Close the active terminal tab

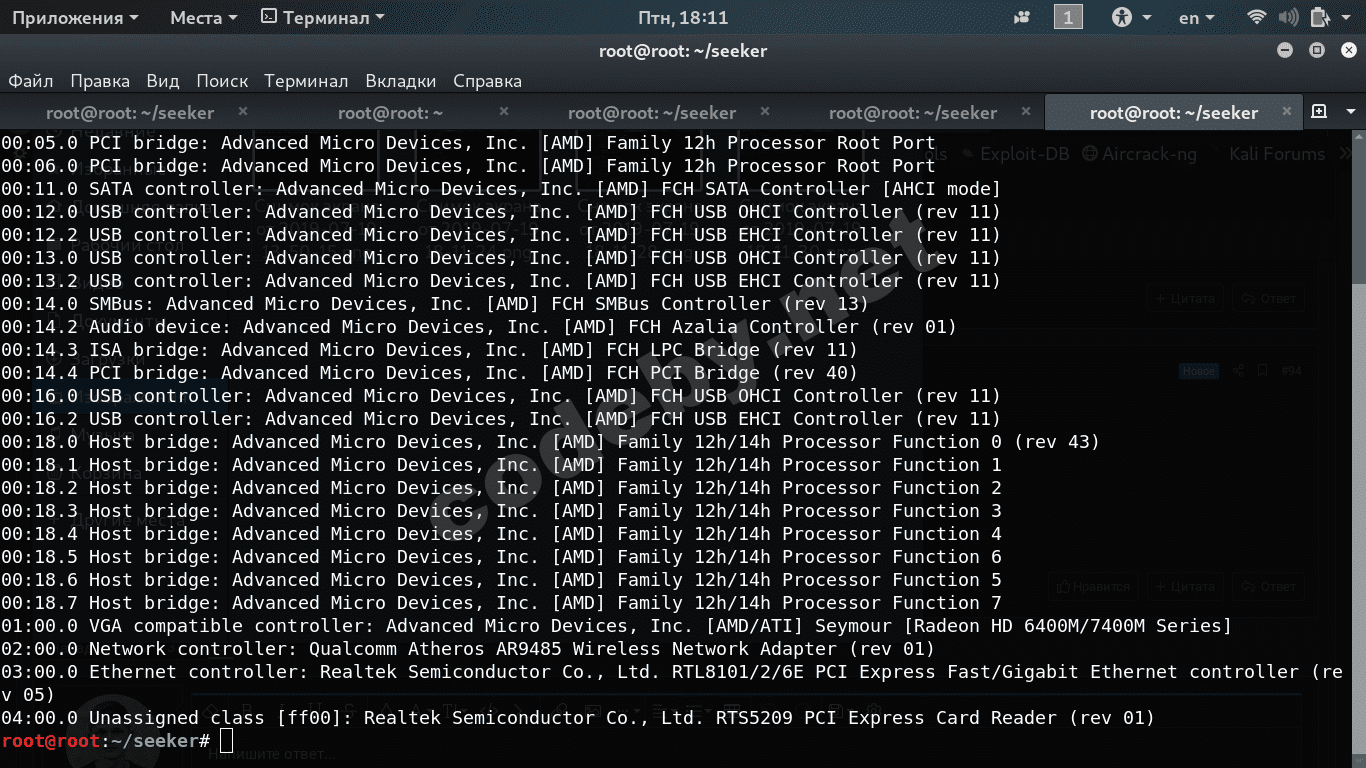(1287, 112)
